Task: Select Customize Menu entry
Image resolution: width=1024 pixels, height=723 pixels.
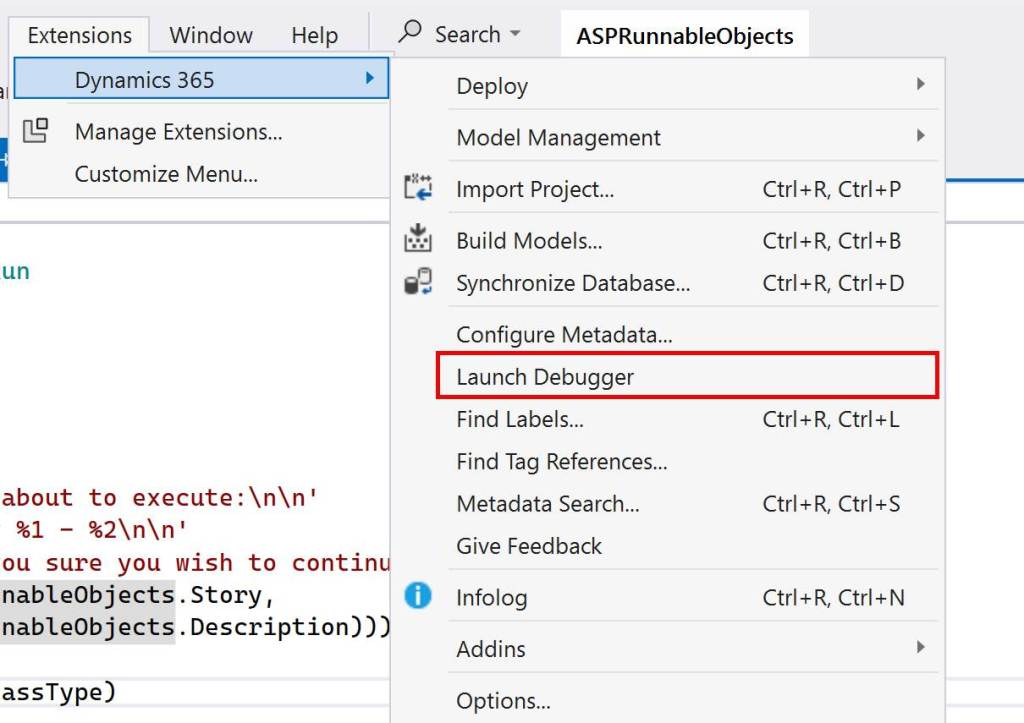Action: 166,174
